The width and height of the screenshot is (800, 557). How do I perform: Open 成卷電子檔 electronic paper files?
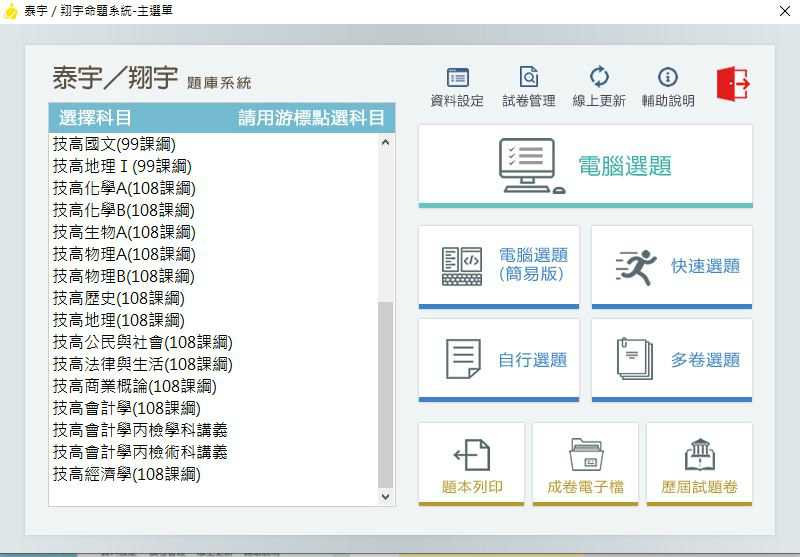(x=585, y=464)
